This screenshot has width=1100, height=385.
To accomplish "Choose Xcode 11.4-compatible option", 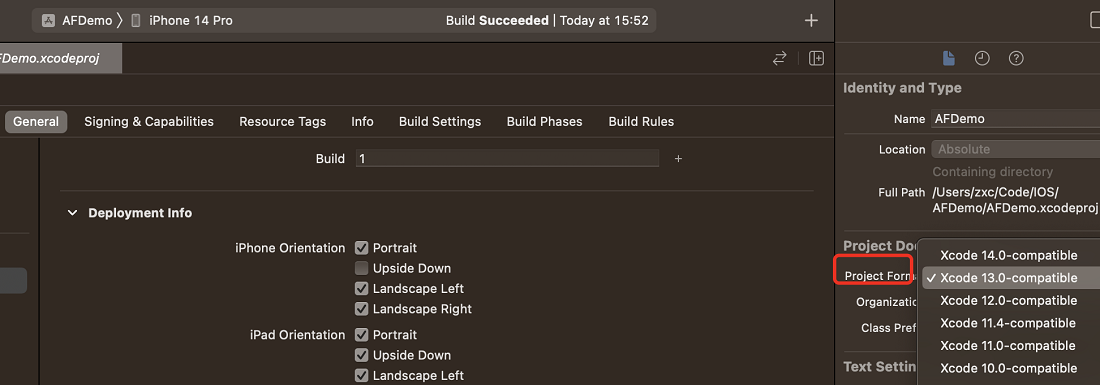I will pyautogui.click(x=1008, y=323).
